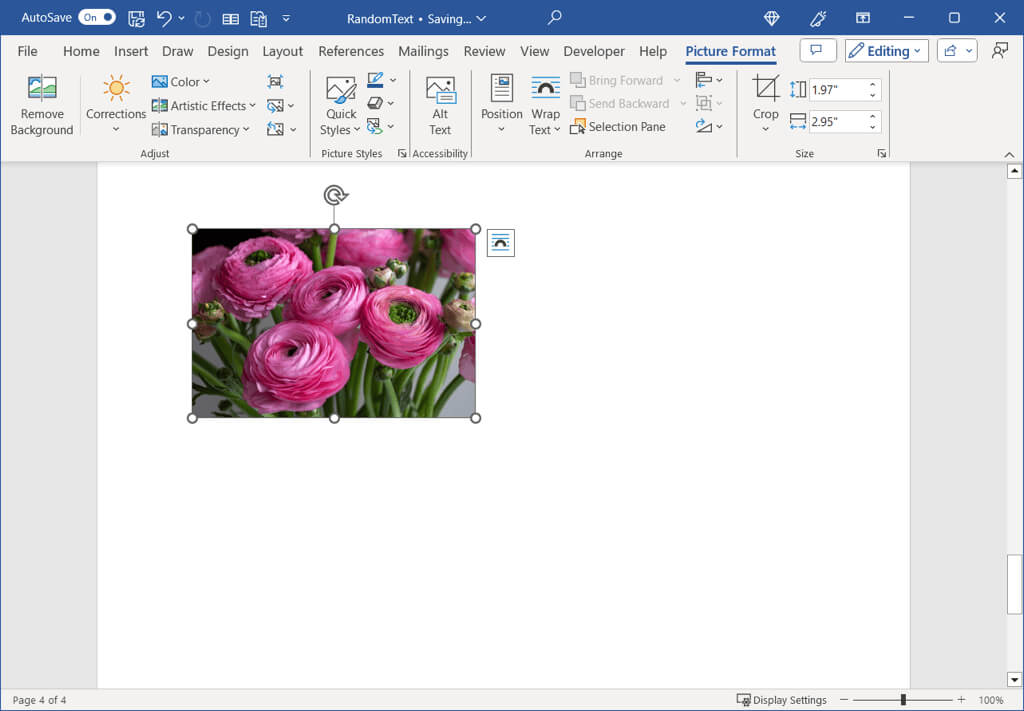Click the Position icon in Arrange

[501, 89]
